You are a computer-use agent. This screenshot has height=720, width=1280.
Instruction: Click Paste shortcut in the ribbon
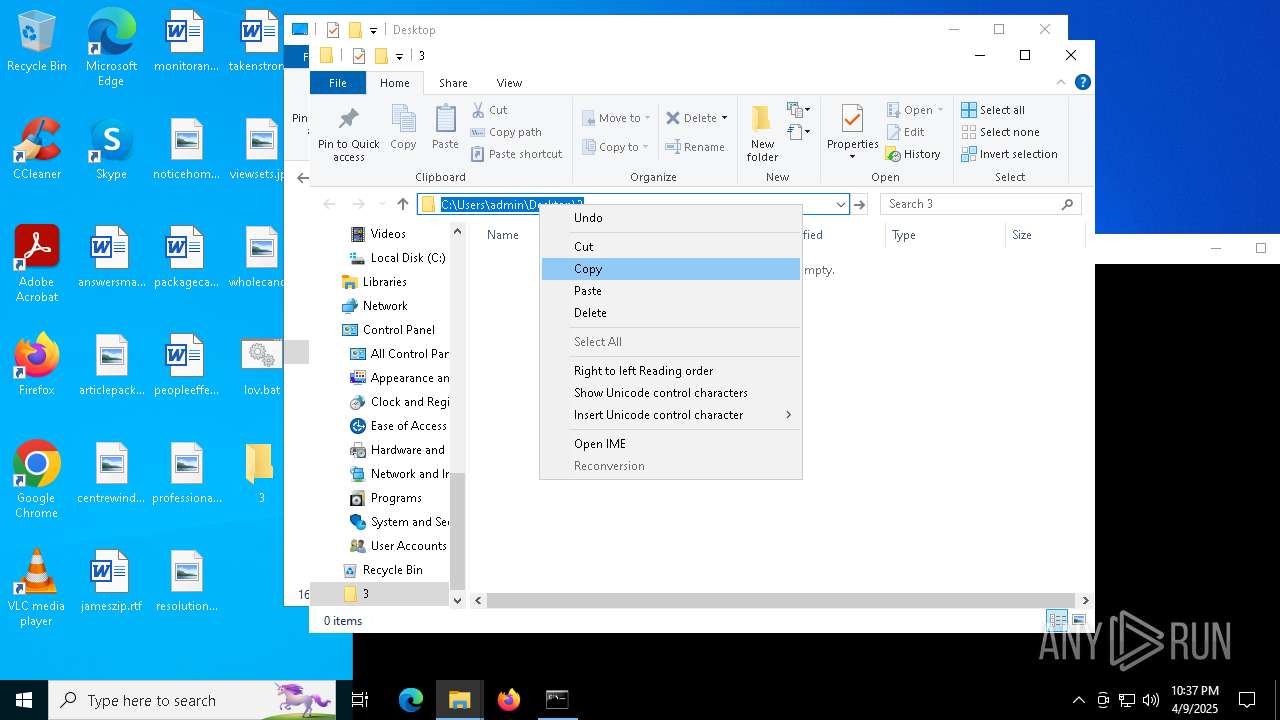(517, 154)
